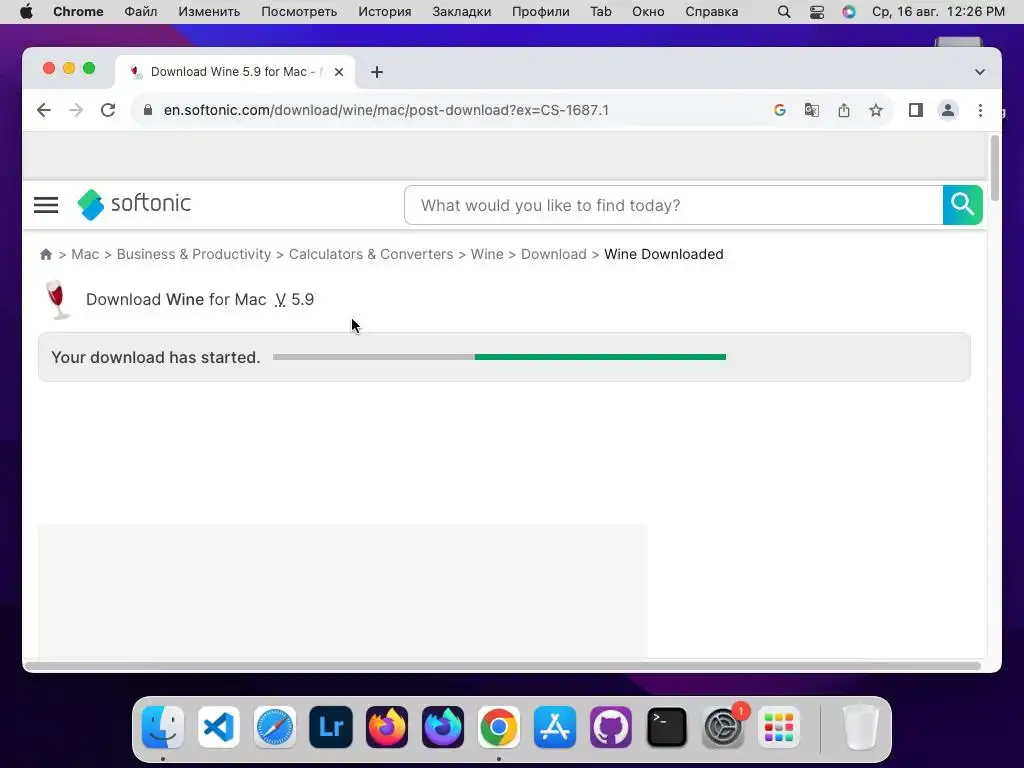Open Launchpad from the Dock

779,726
